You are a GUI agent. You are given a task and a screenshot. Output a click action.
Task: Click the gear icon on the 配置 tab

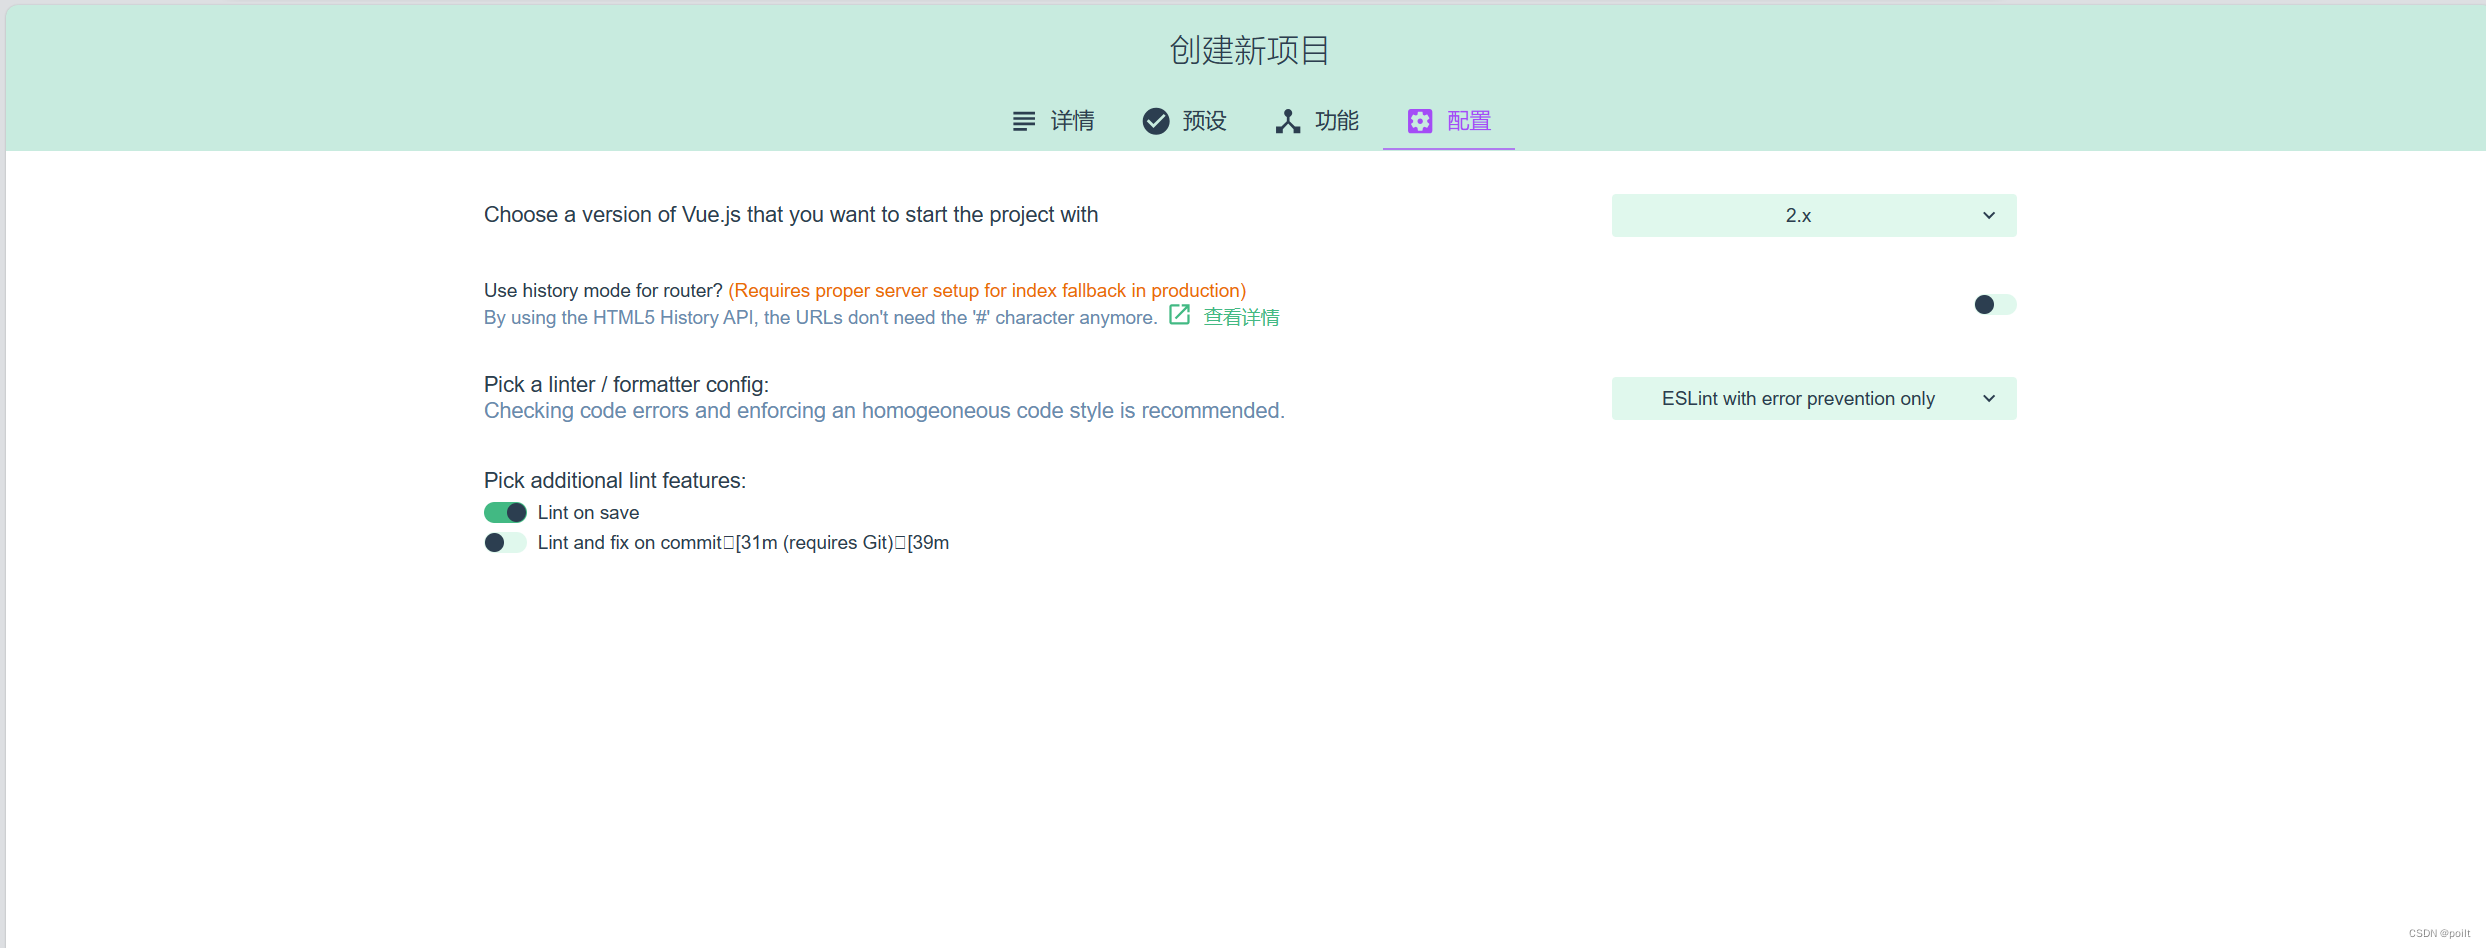tap(1419, 120)
